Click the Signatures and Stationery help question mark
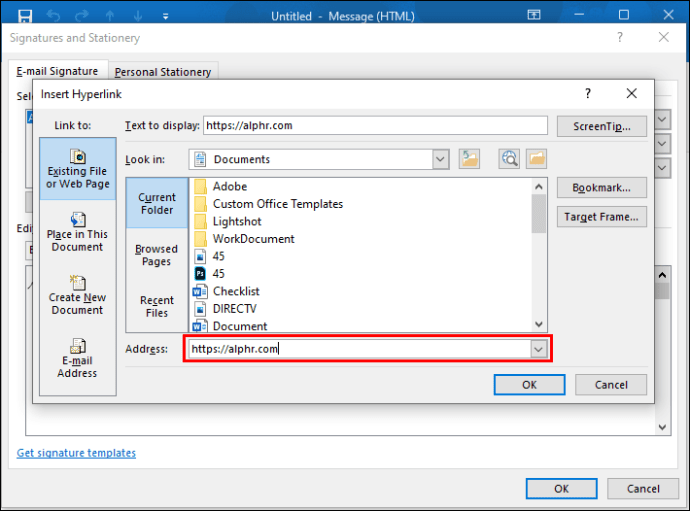 point(620,37)
